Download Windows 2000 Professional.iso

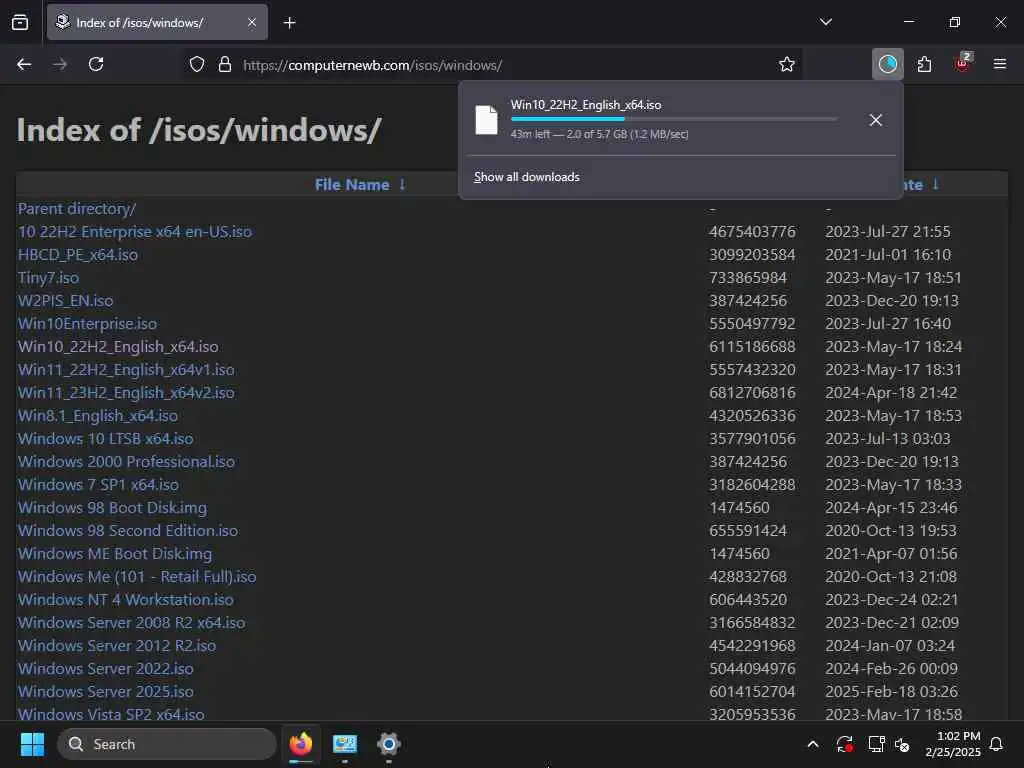click(127, 461)
